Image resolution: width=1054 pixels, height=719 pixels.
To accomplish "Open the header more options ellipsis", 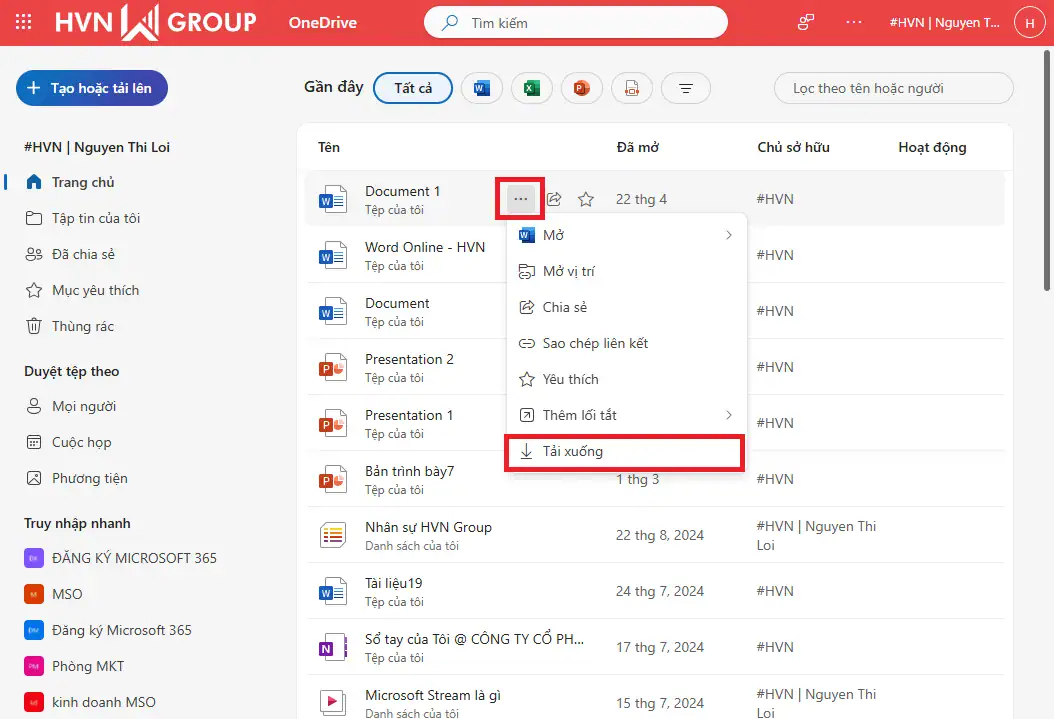I will [853, 22].
